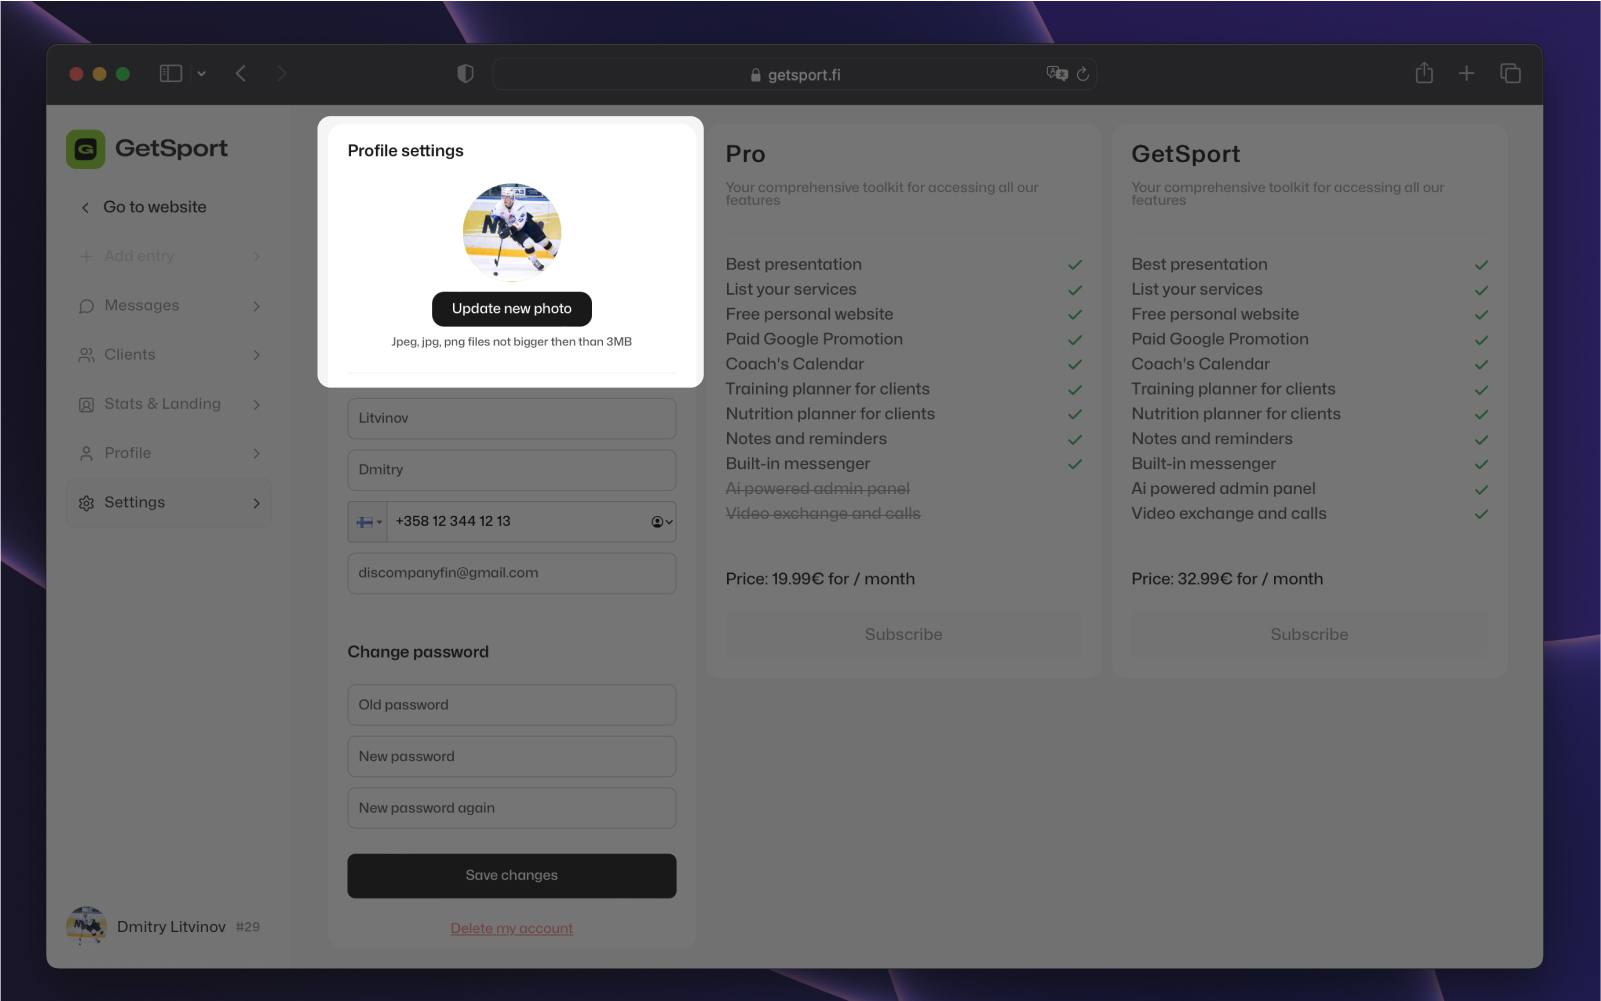
Task: Open Settings in the sidebar
Action: 169,502
